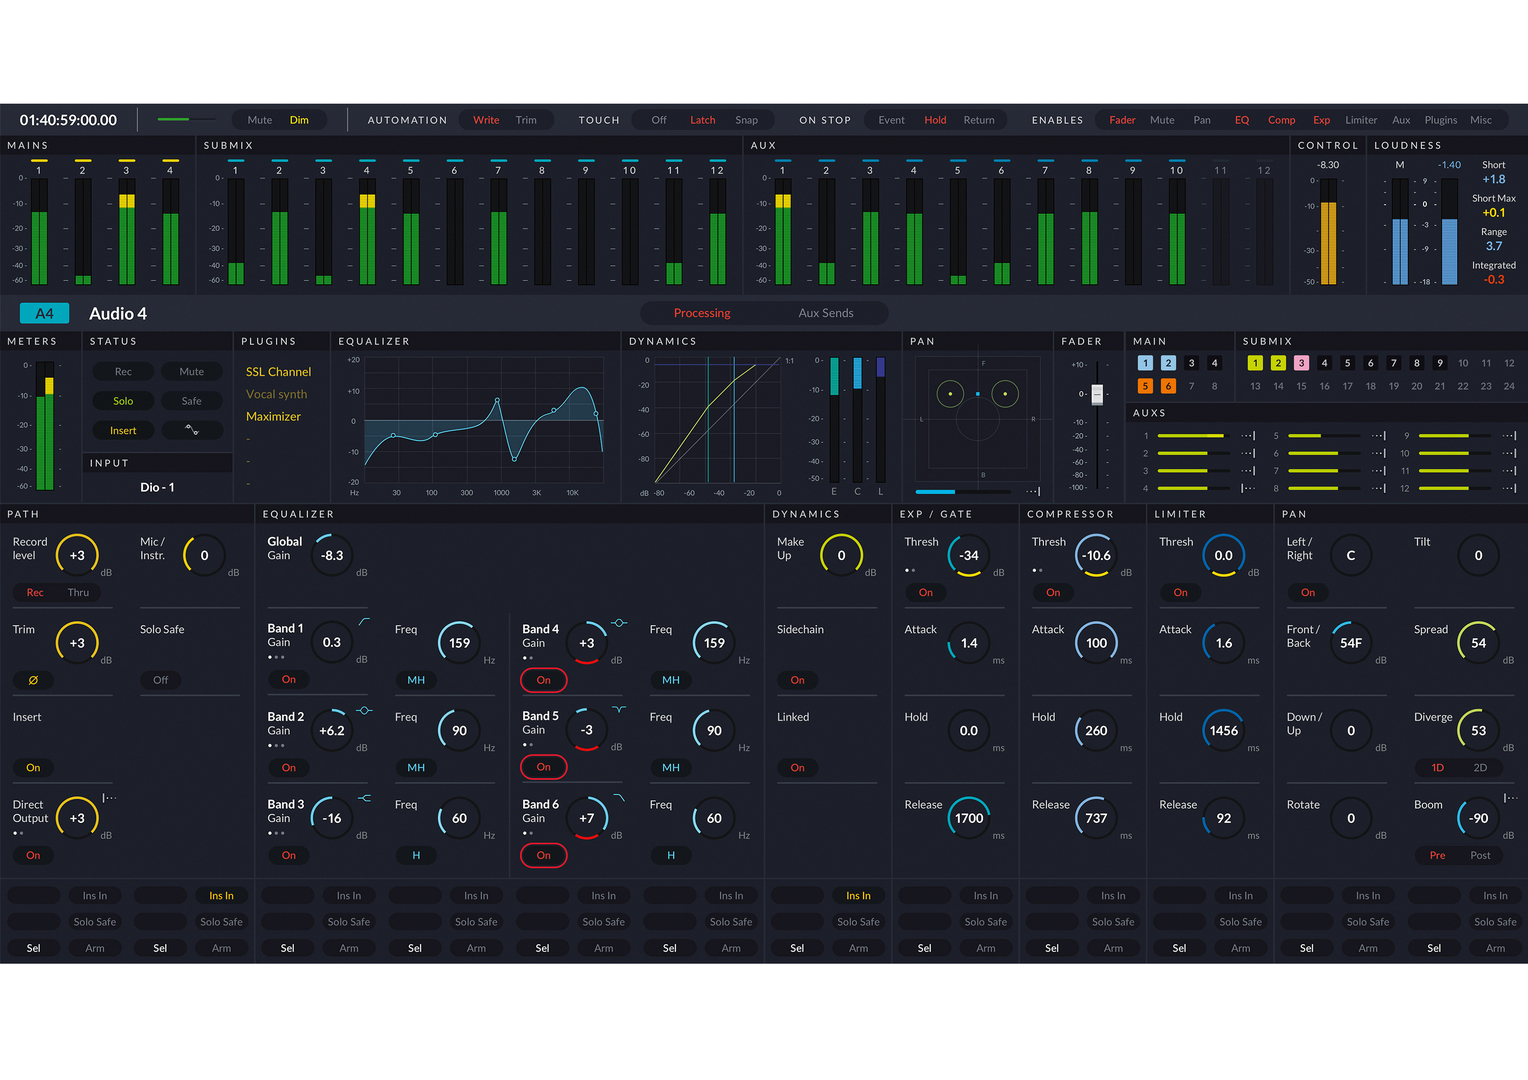
Task: Click Band 1 high-pass filter shape icon
Action: [364, 622]
